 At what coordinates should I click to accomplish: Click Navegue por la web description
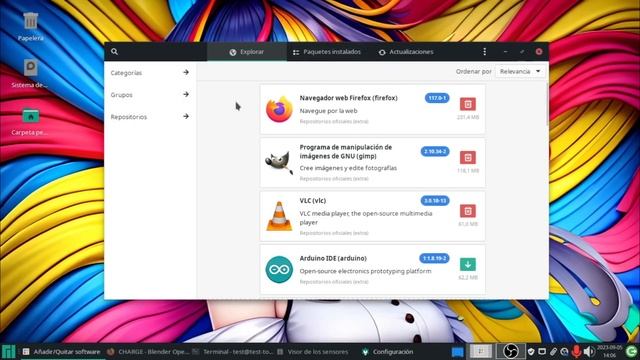(328, 111)
